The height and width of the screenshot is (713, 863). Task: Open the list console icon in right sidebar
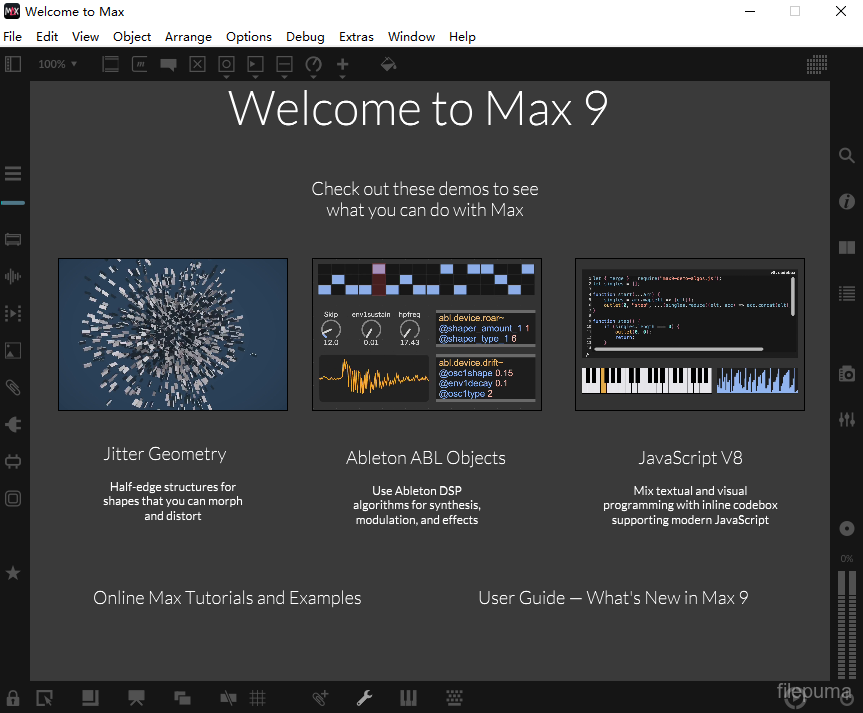pos(846,293)
